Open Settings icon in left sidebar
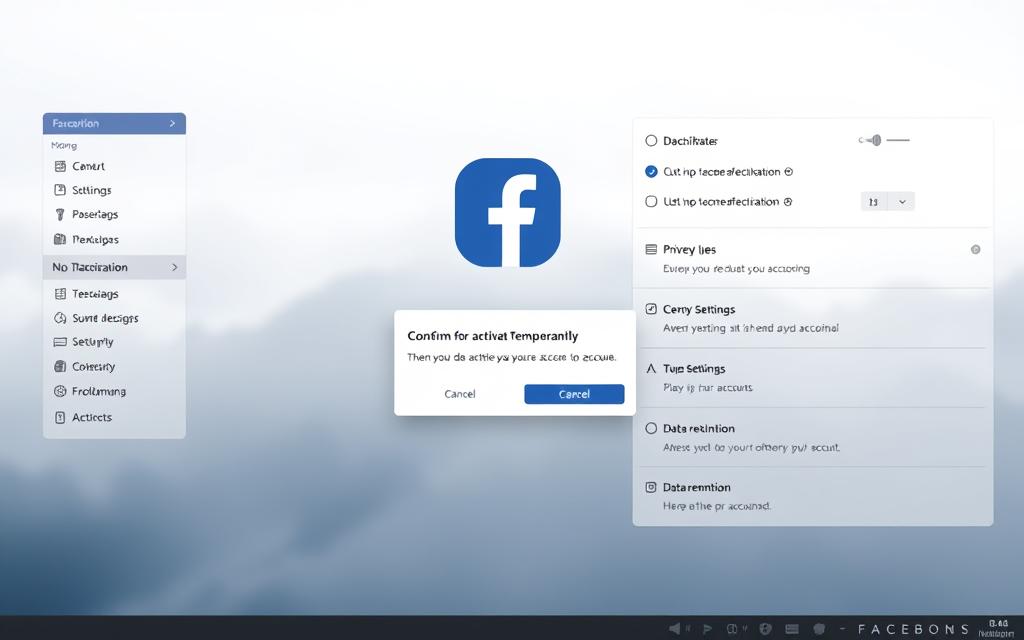The image size is (1024, 640). 60,190
